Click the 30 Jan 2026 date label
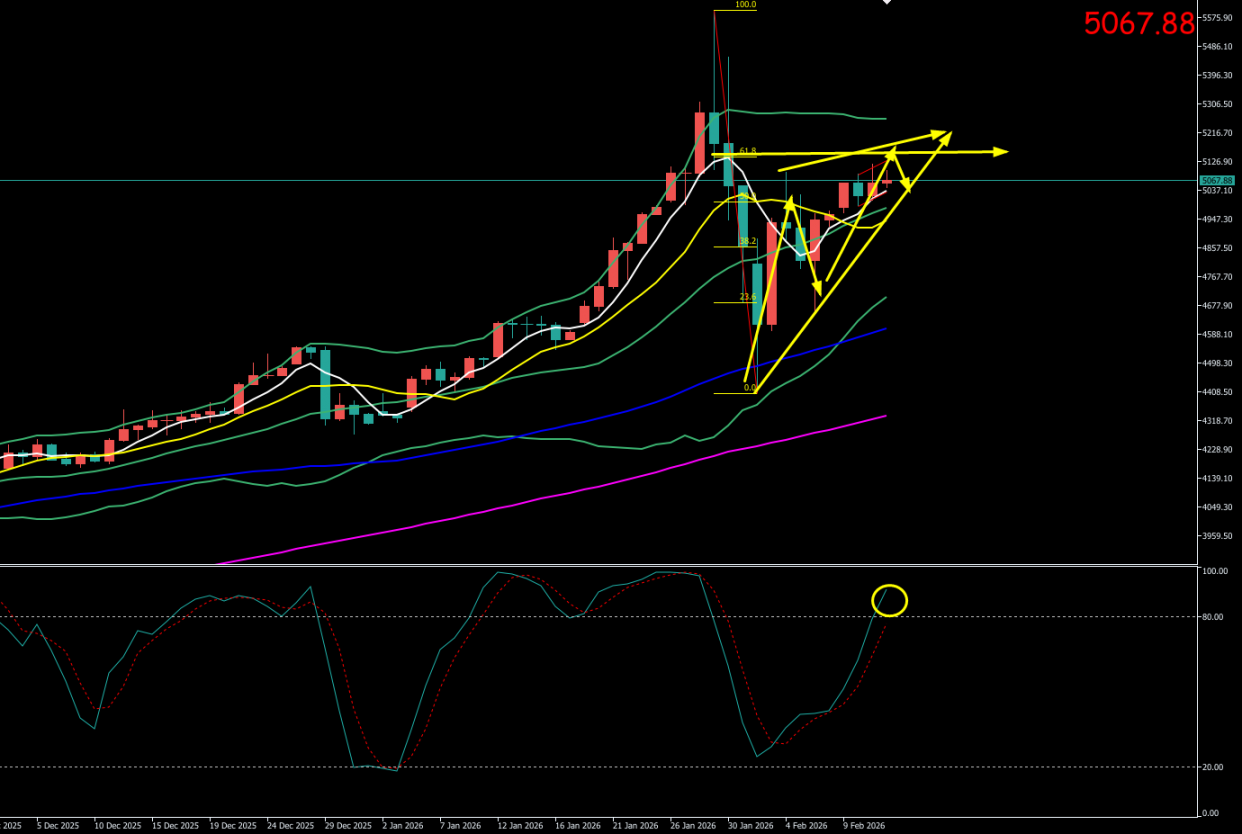Viewport: 1242px width, 834px height. (749, 826)
